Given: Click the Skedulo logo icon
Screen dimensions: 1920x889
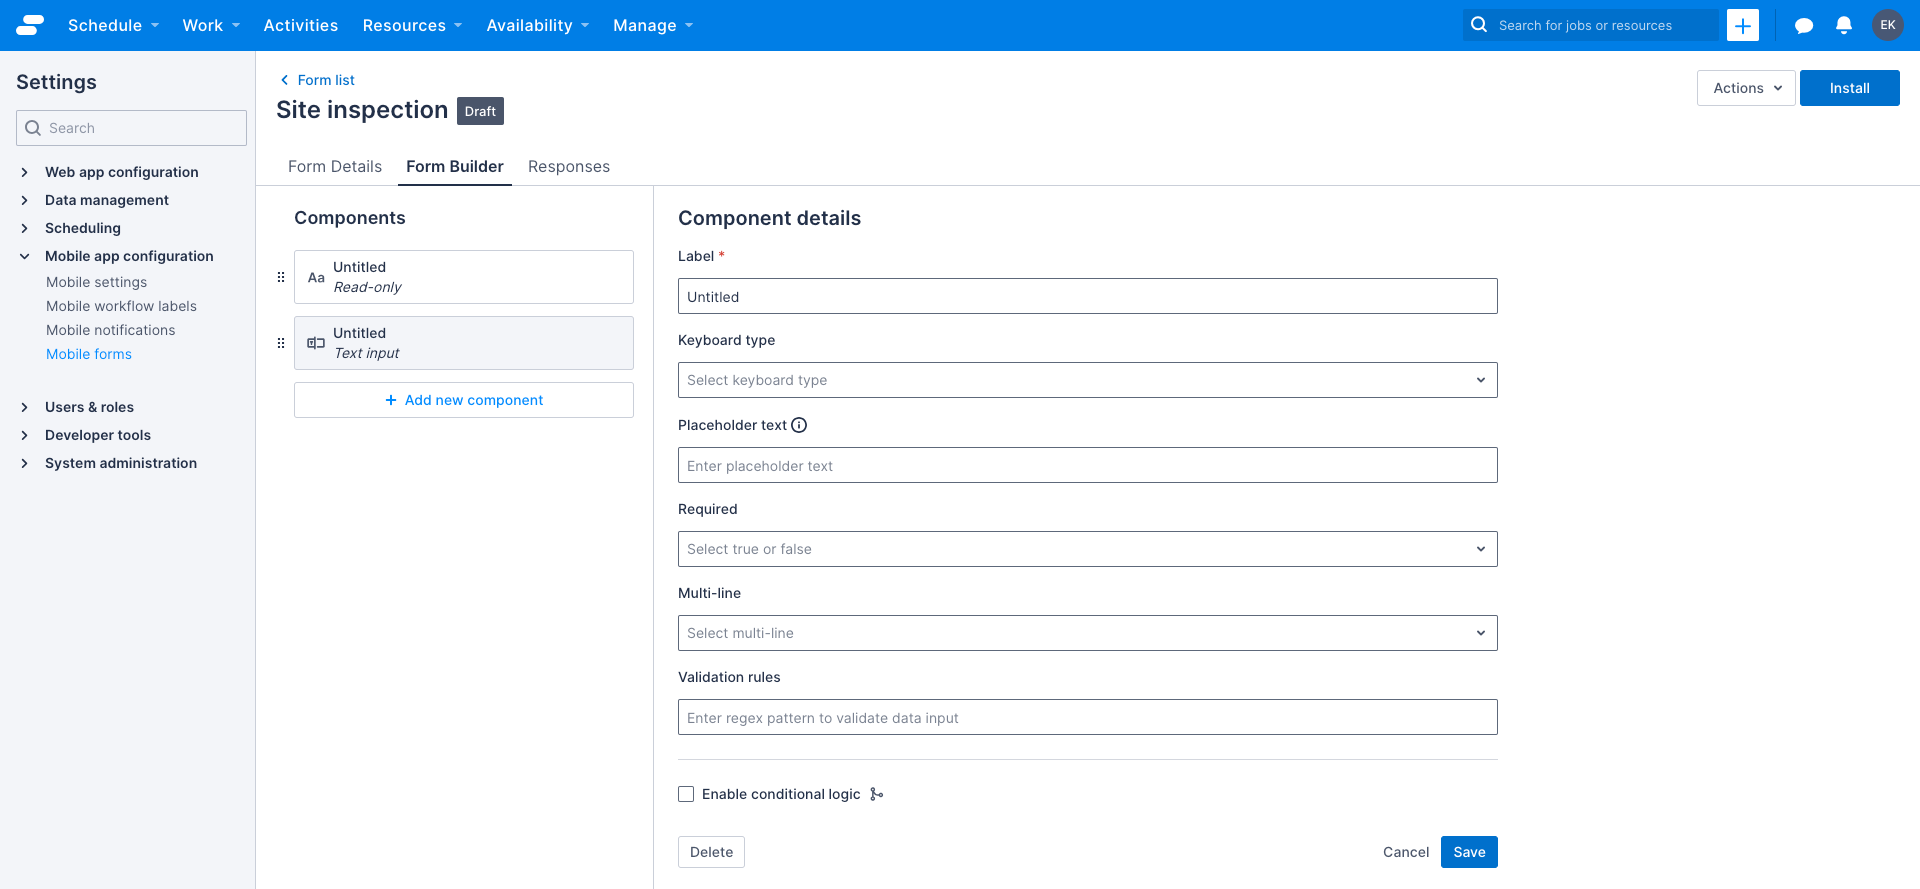Looking at the screenshot, I should [x=30, y=25].
